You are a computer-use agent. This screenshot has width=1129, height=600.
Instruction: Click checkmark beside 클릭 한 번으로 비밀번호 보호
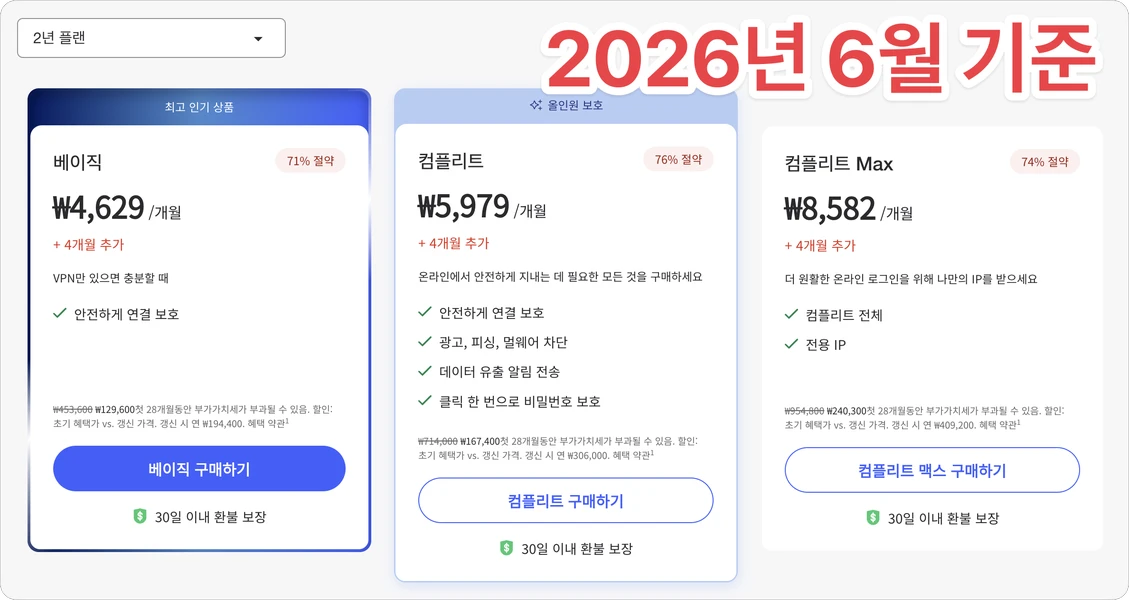425,400
